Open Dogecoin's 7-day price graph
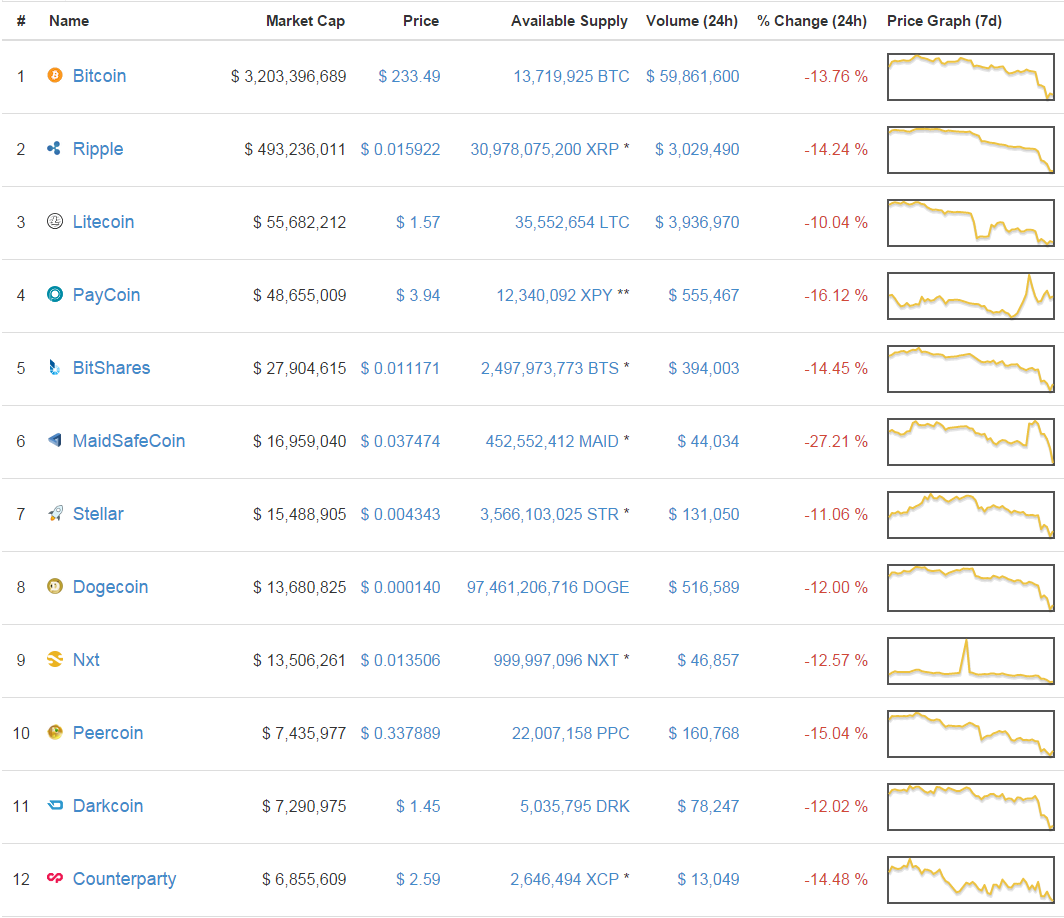Screen dimensions: 1064x918 pos(970,588)
